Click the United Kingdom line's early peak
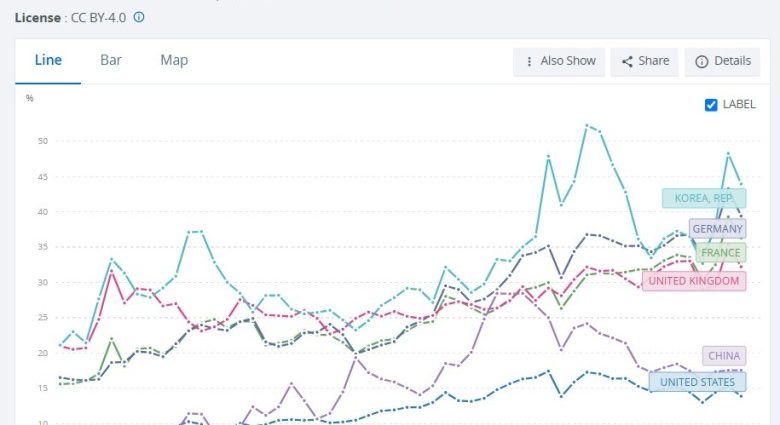 [112, 272]
